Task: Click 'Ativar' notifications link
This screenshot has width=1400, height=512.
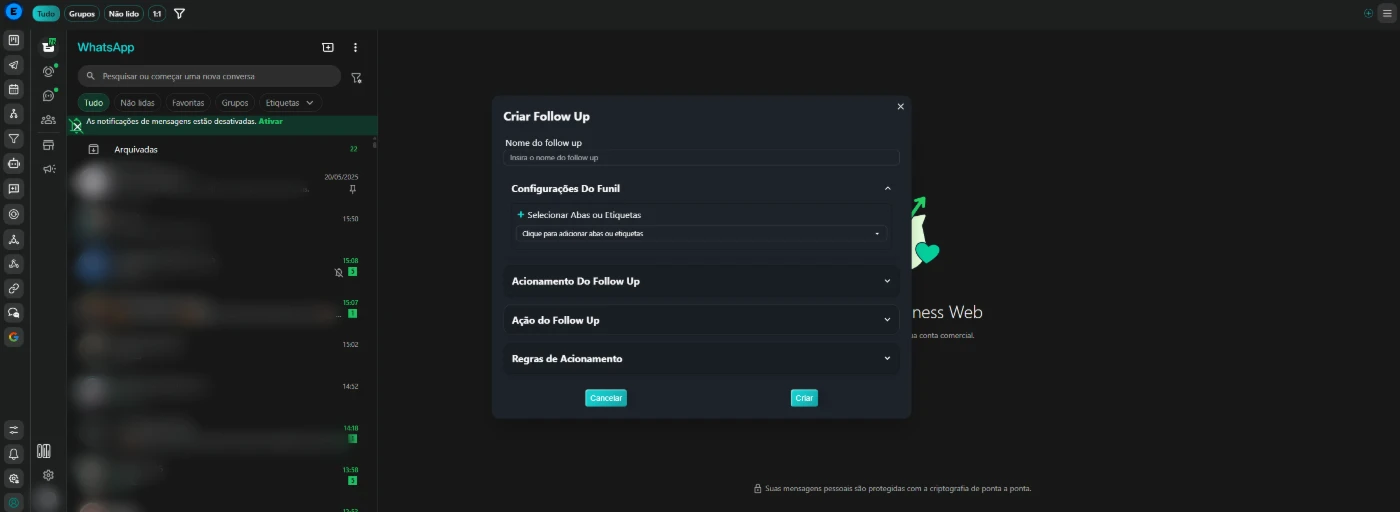Action: (271, 121)
